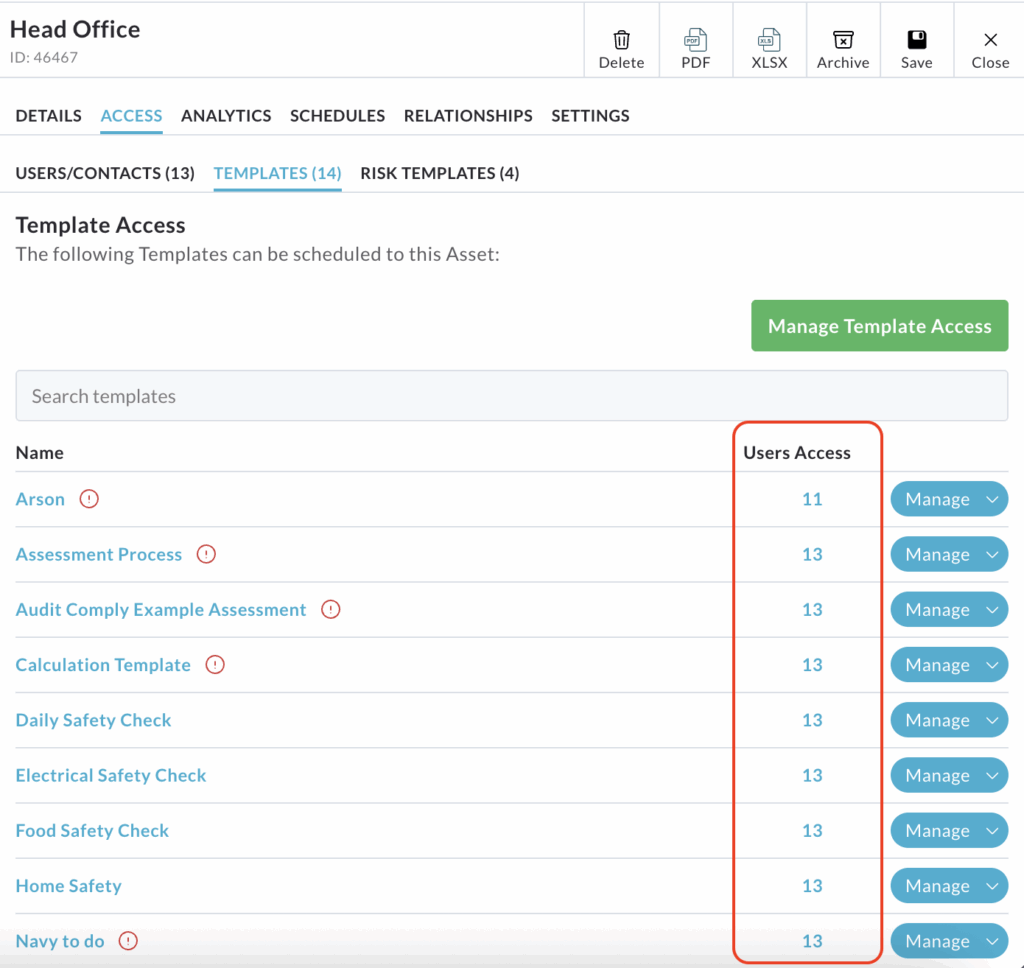The height and width of the screenshot is (968, 1024).
Task: Open Manage dropdown for Daily Safety Check
Action: (x=991, y=720)
